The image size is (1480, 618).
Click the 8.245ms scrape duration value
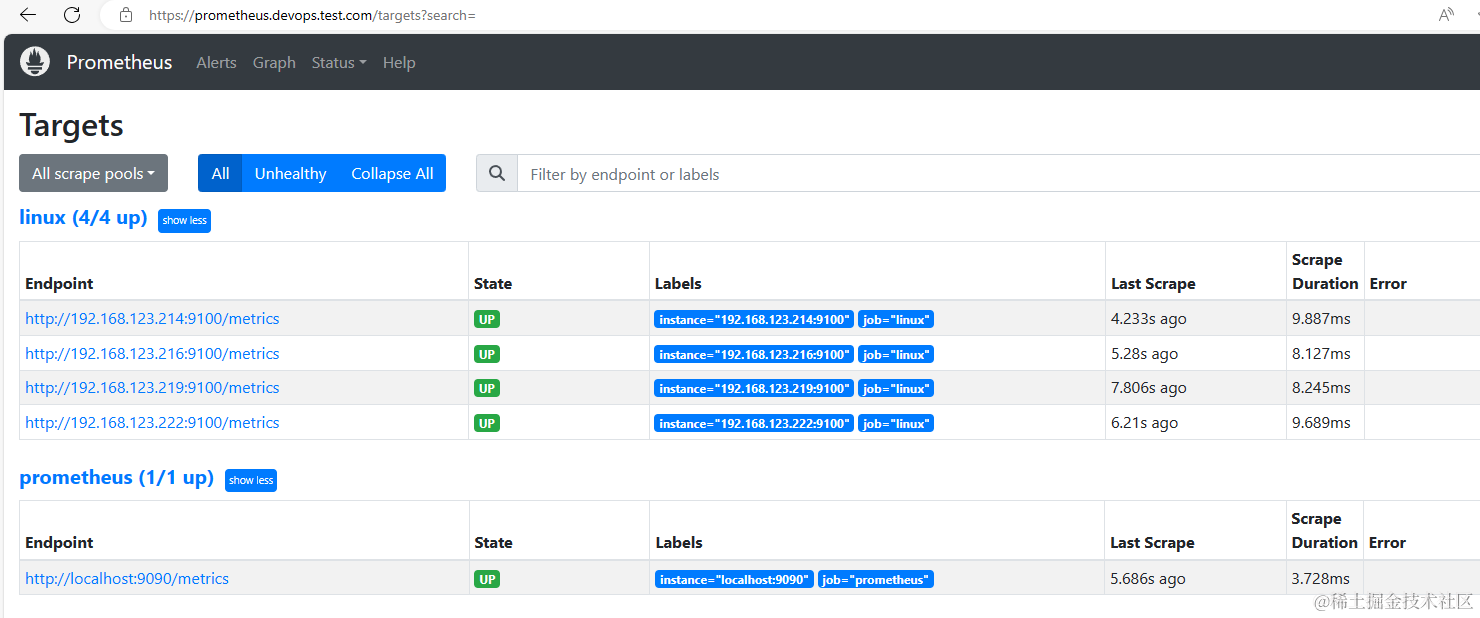pyautogui.click(x=1321, y=387)
